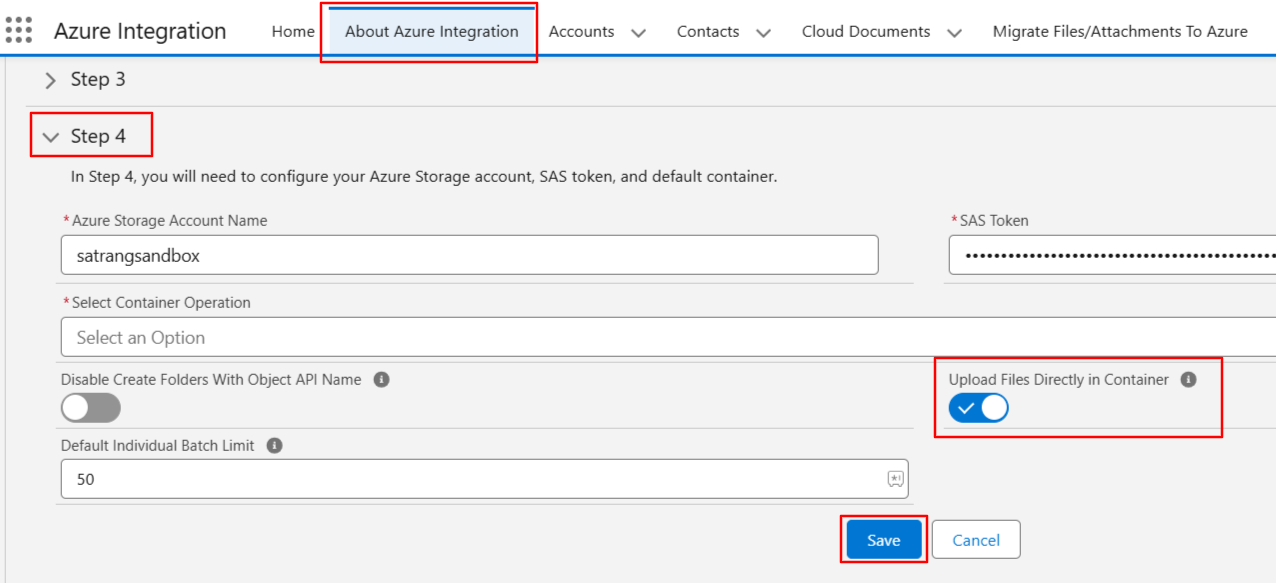Switch to Cloud Documents tab

pos(866,31)
